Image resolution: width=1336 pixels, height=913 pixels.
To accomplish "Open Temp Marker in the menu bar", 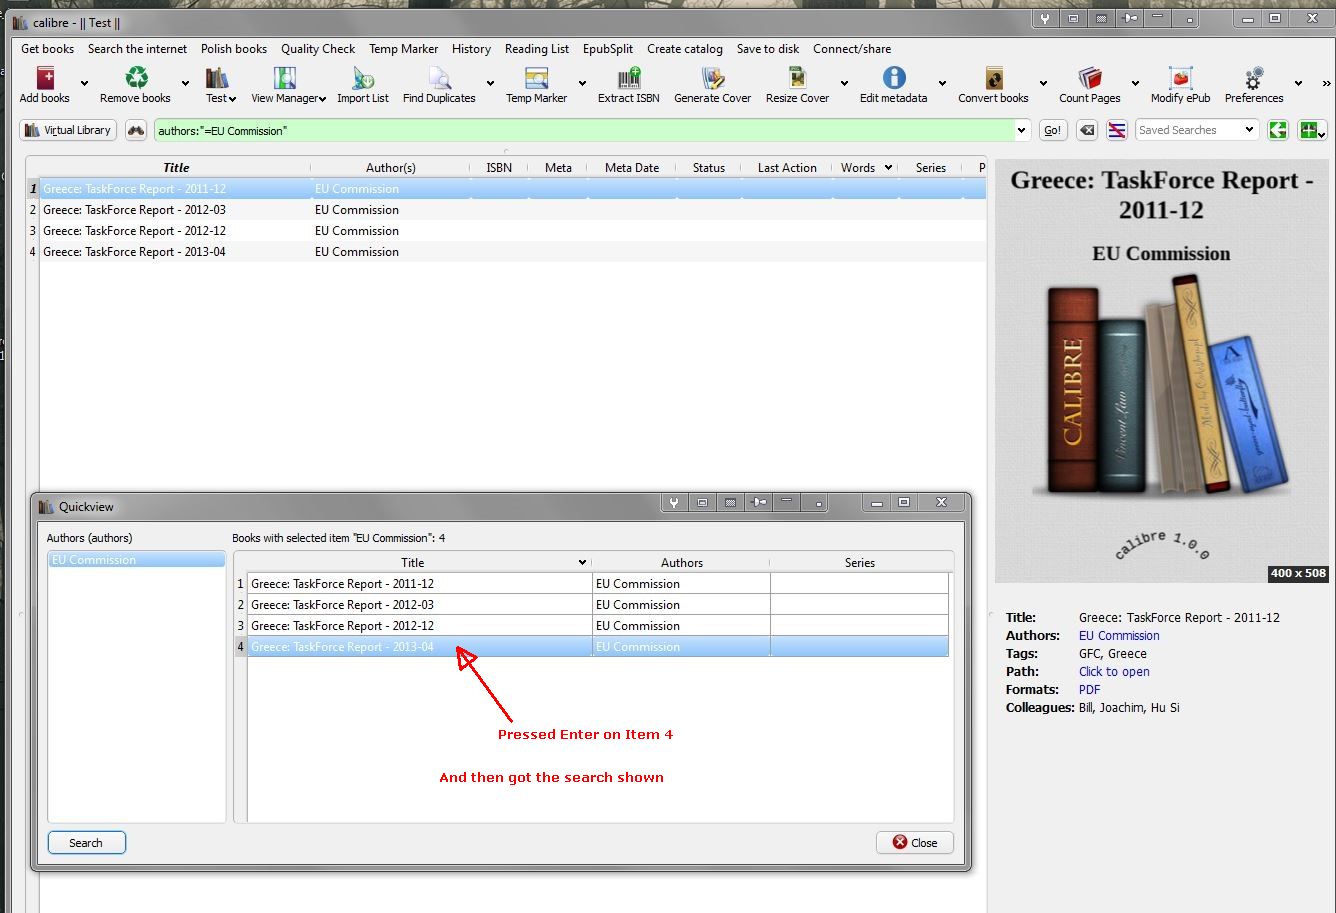I will pyautogui.click(x=403, y=49).
